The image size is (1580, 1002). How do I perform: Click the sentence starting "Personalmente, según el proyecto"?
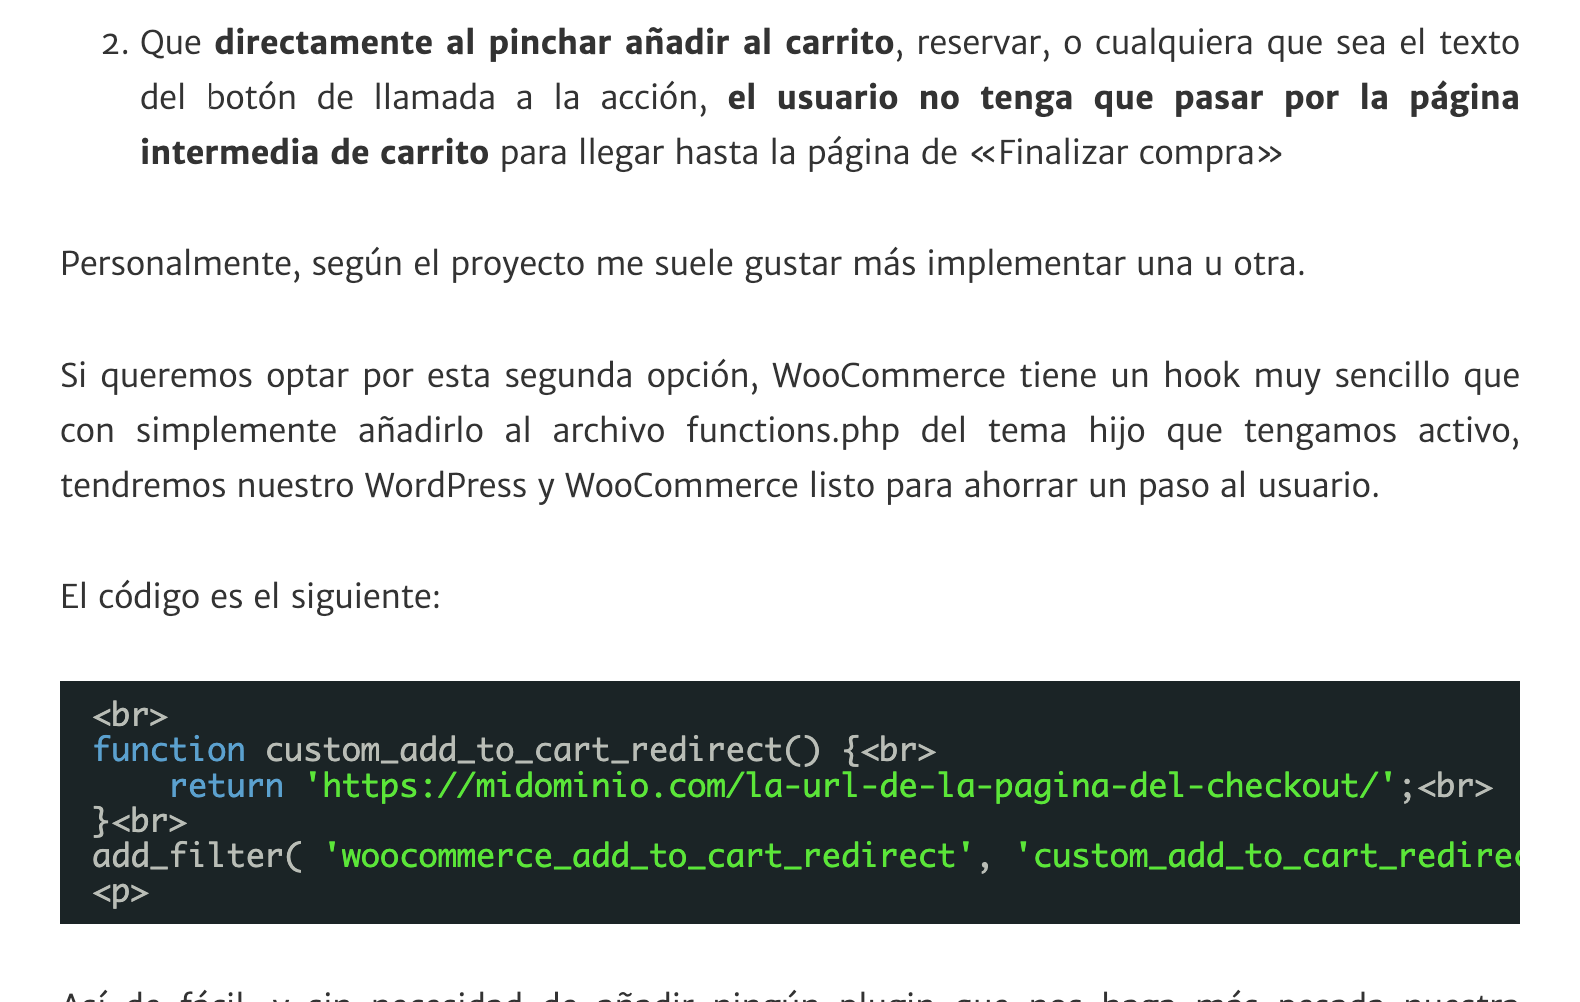pos(683,264)
